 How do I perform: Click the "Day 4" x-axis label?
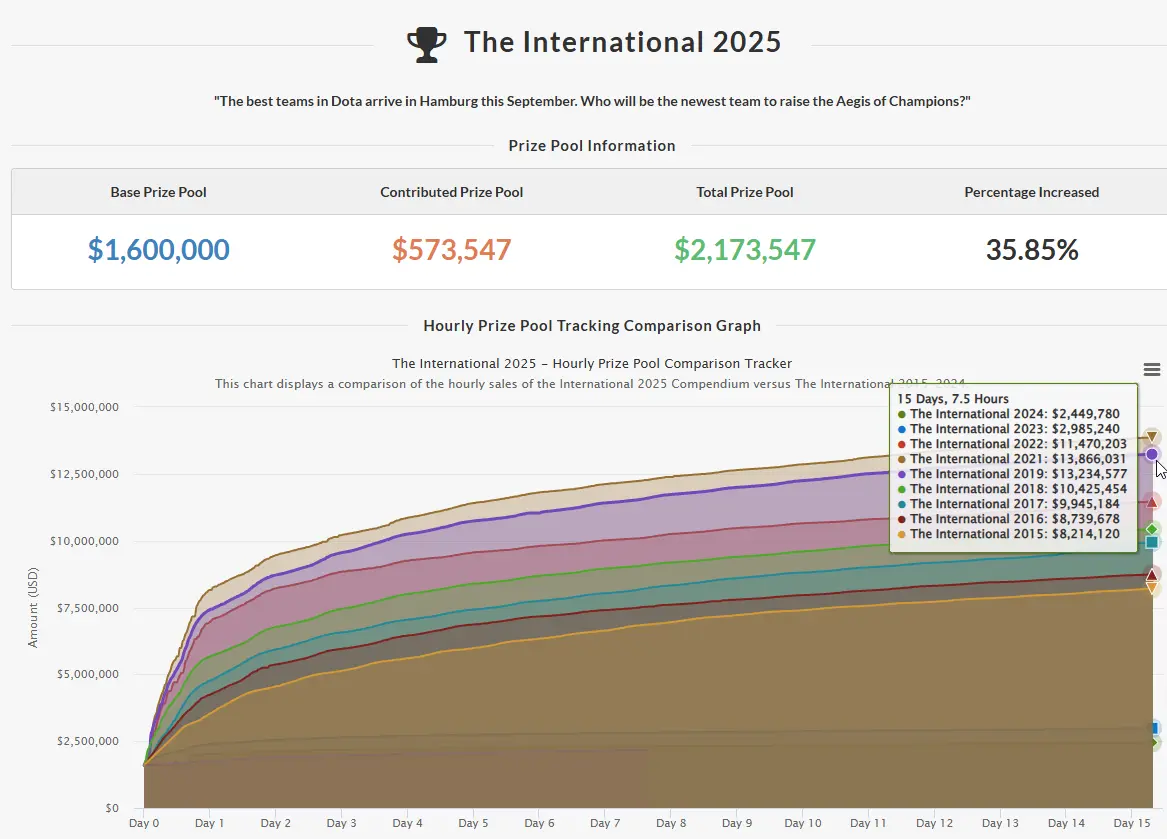tap(407, 823)
